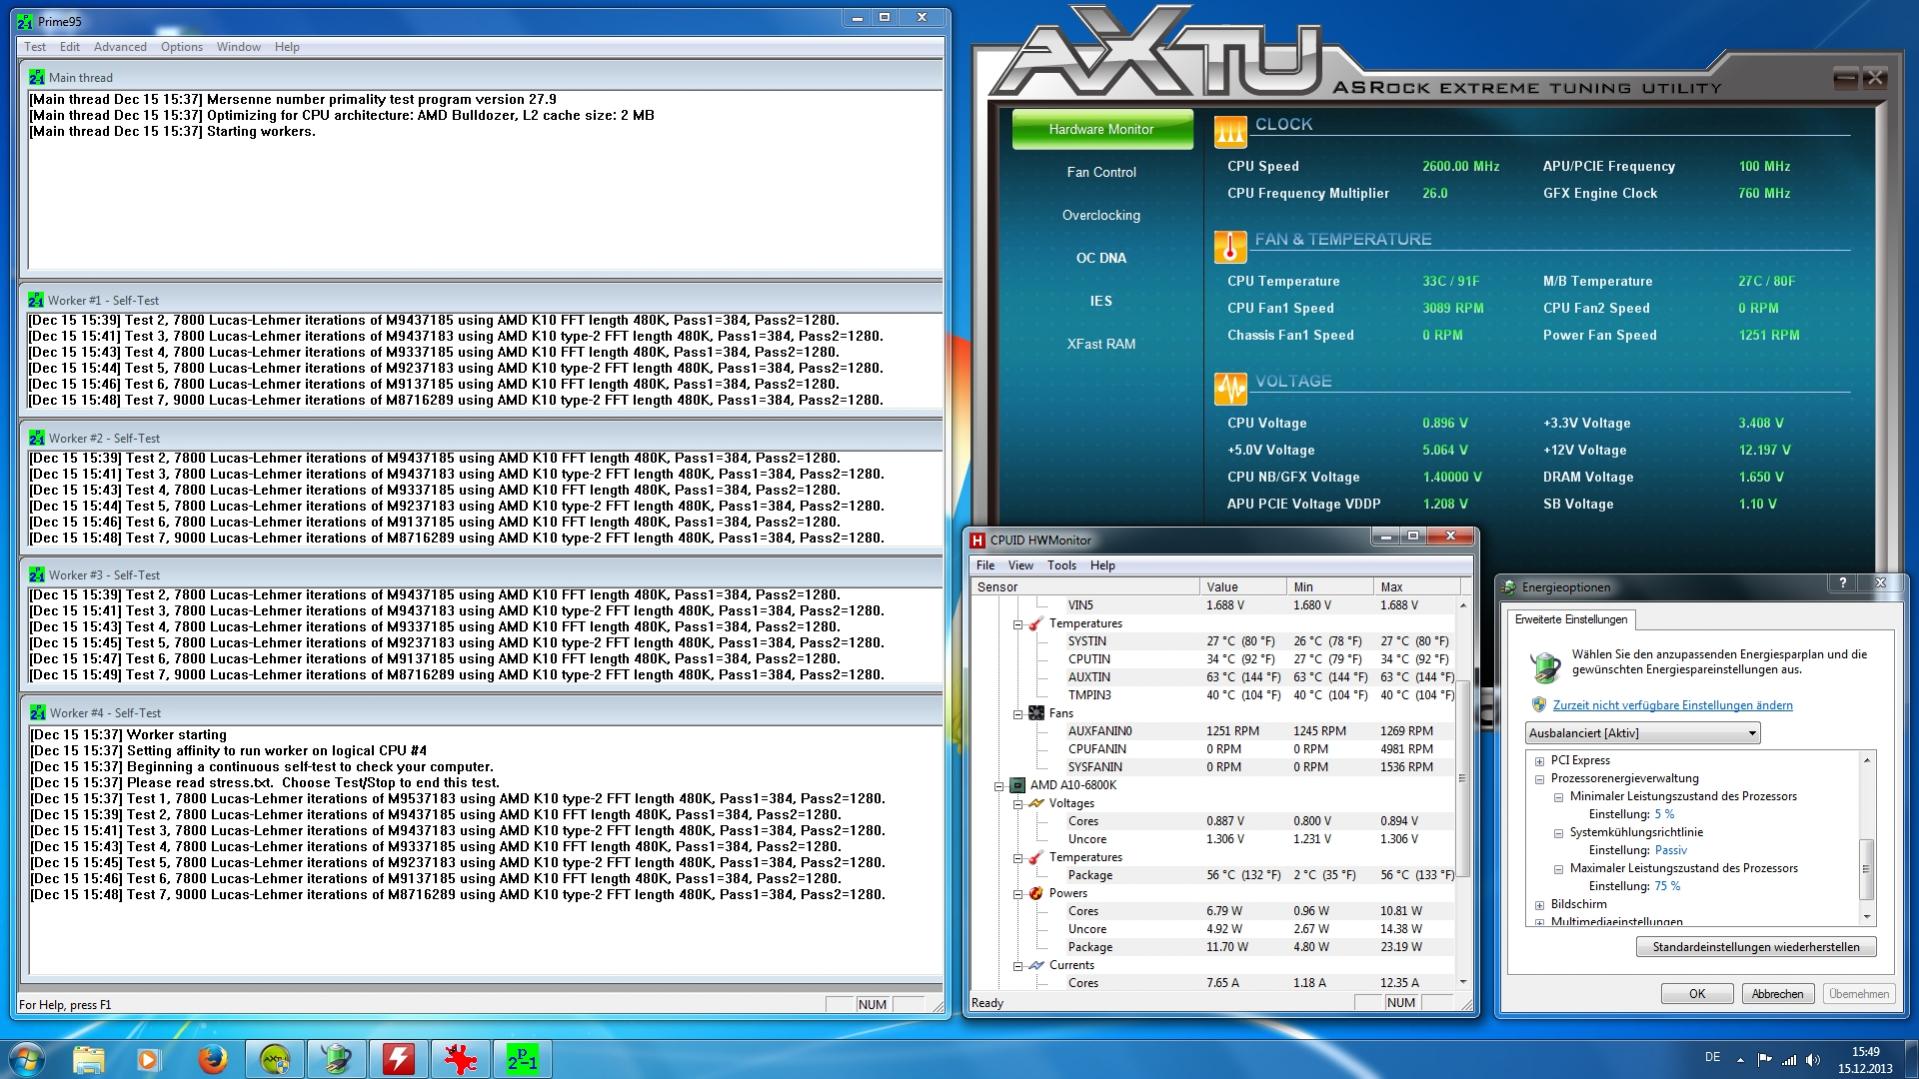Click the Currents node wave icon
Screen dimensions: 1919x1079
pos(1036,965)
